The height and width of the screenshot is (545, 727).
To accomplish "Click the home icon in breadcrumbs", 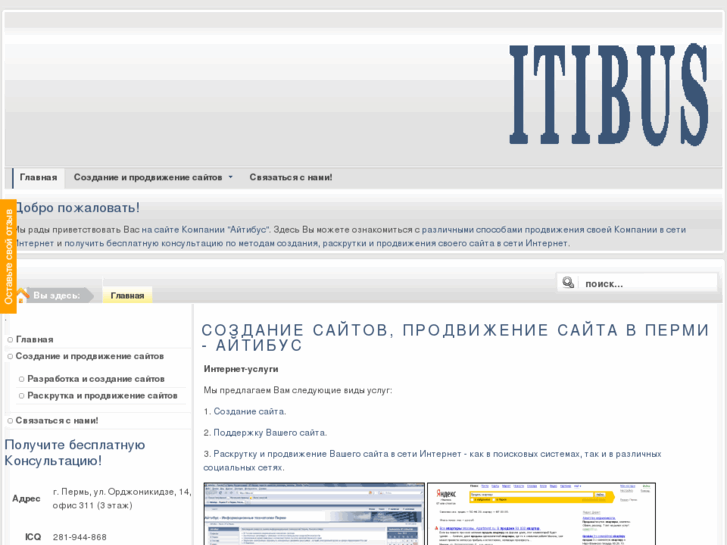I will tap(22, 295).
